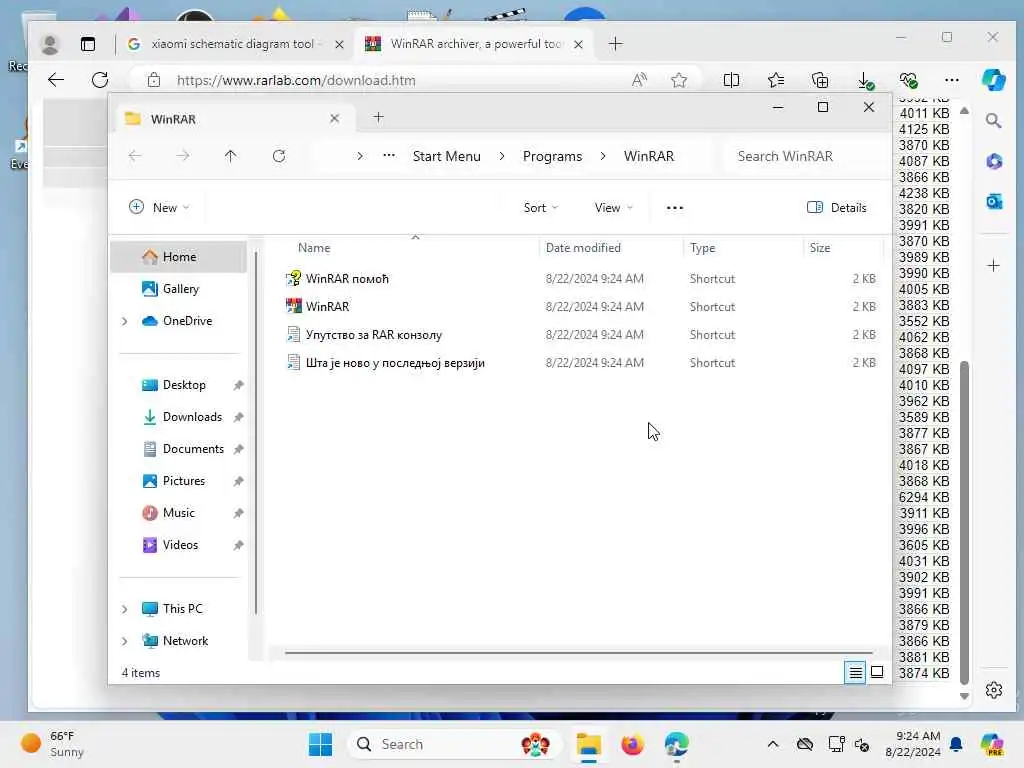This screenshot has height=768, width=1024.
Task: Click Edge sidebar search icon
Action: pos(993,121)
